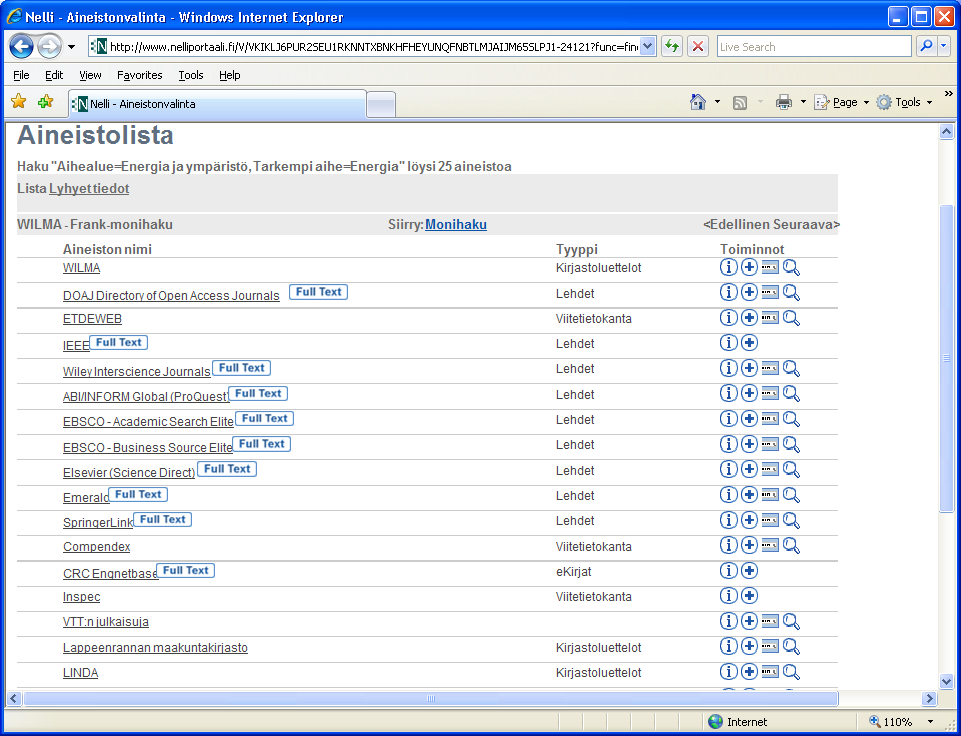Screen dimensions: 961x736
Task: Open the Inspec resource link
Action: coord(82,597)
